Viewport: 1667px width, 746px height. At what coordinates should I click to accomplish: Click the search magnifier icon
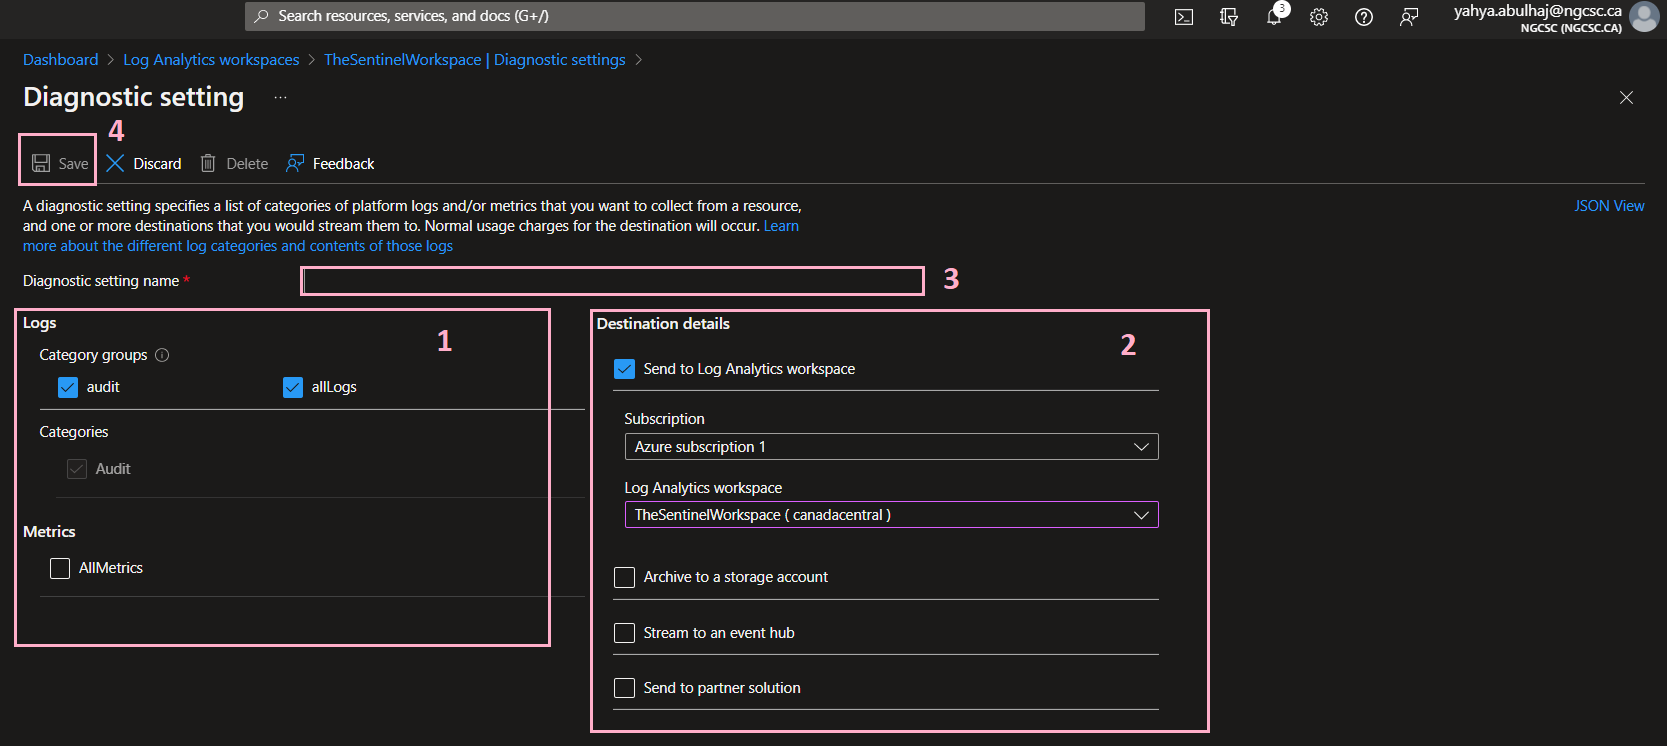click(x=261, y=16)
